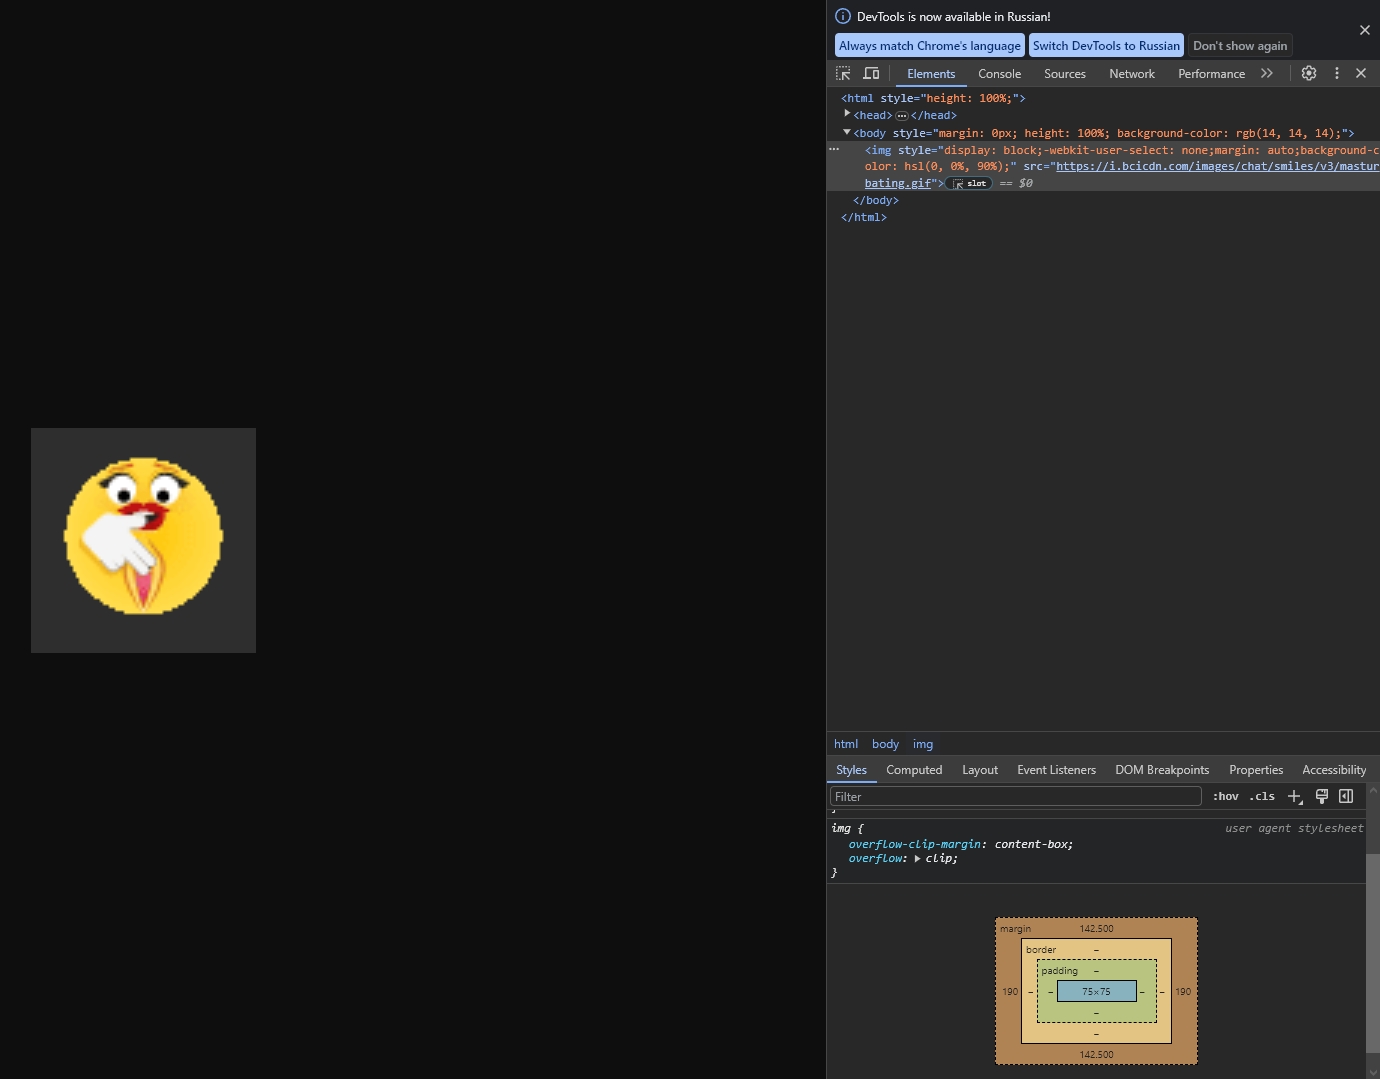Dismiss the Russian language notification bar
Viewport: 1380px width, 1079px height.
(1365, 30)
